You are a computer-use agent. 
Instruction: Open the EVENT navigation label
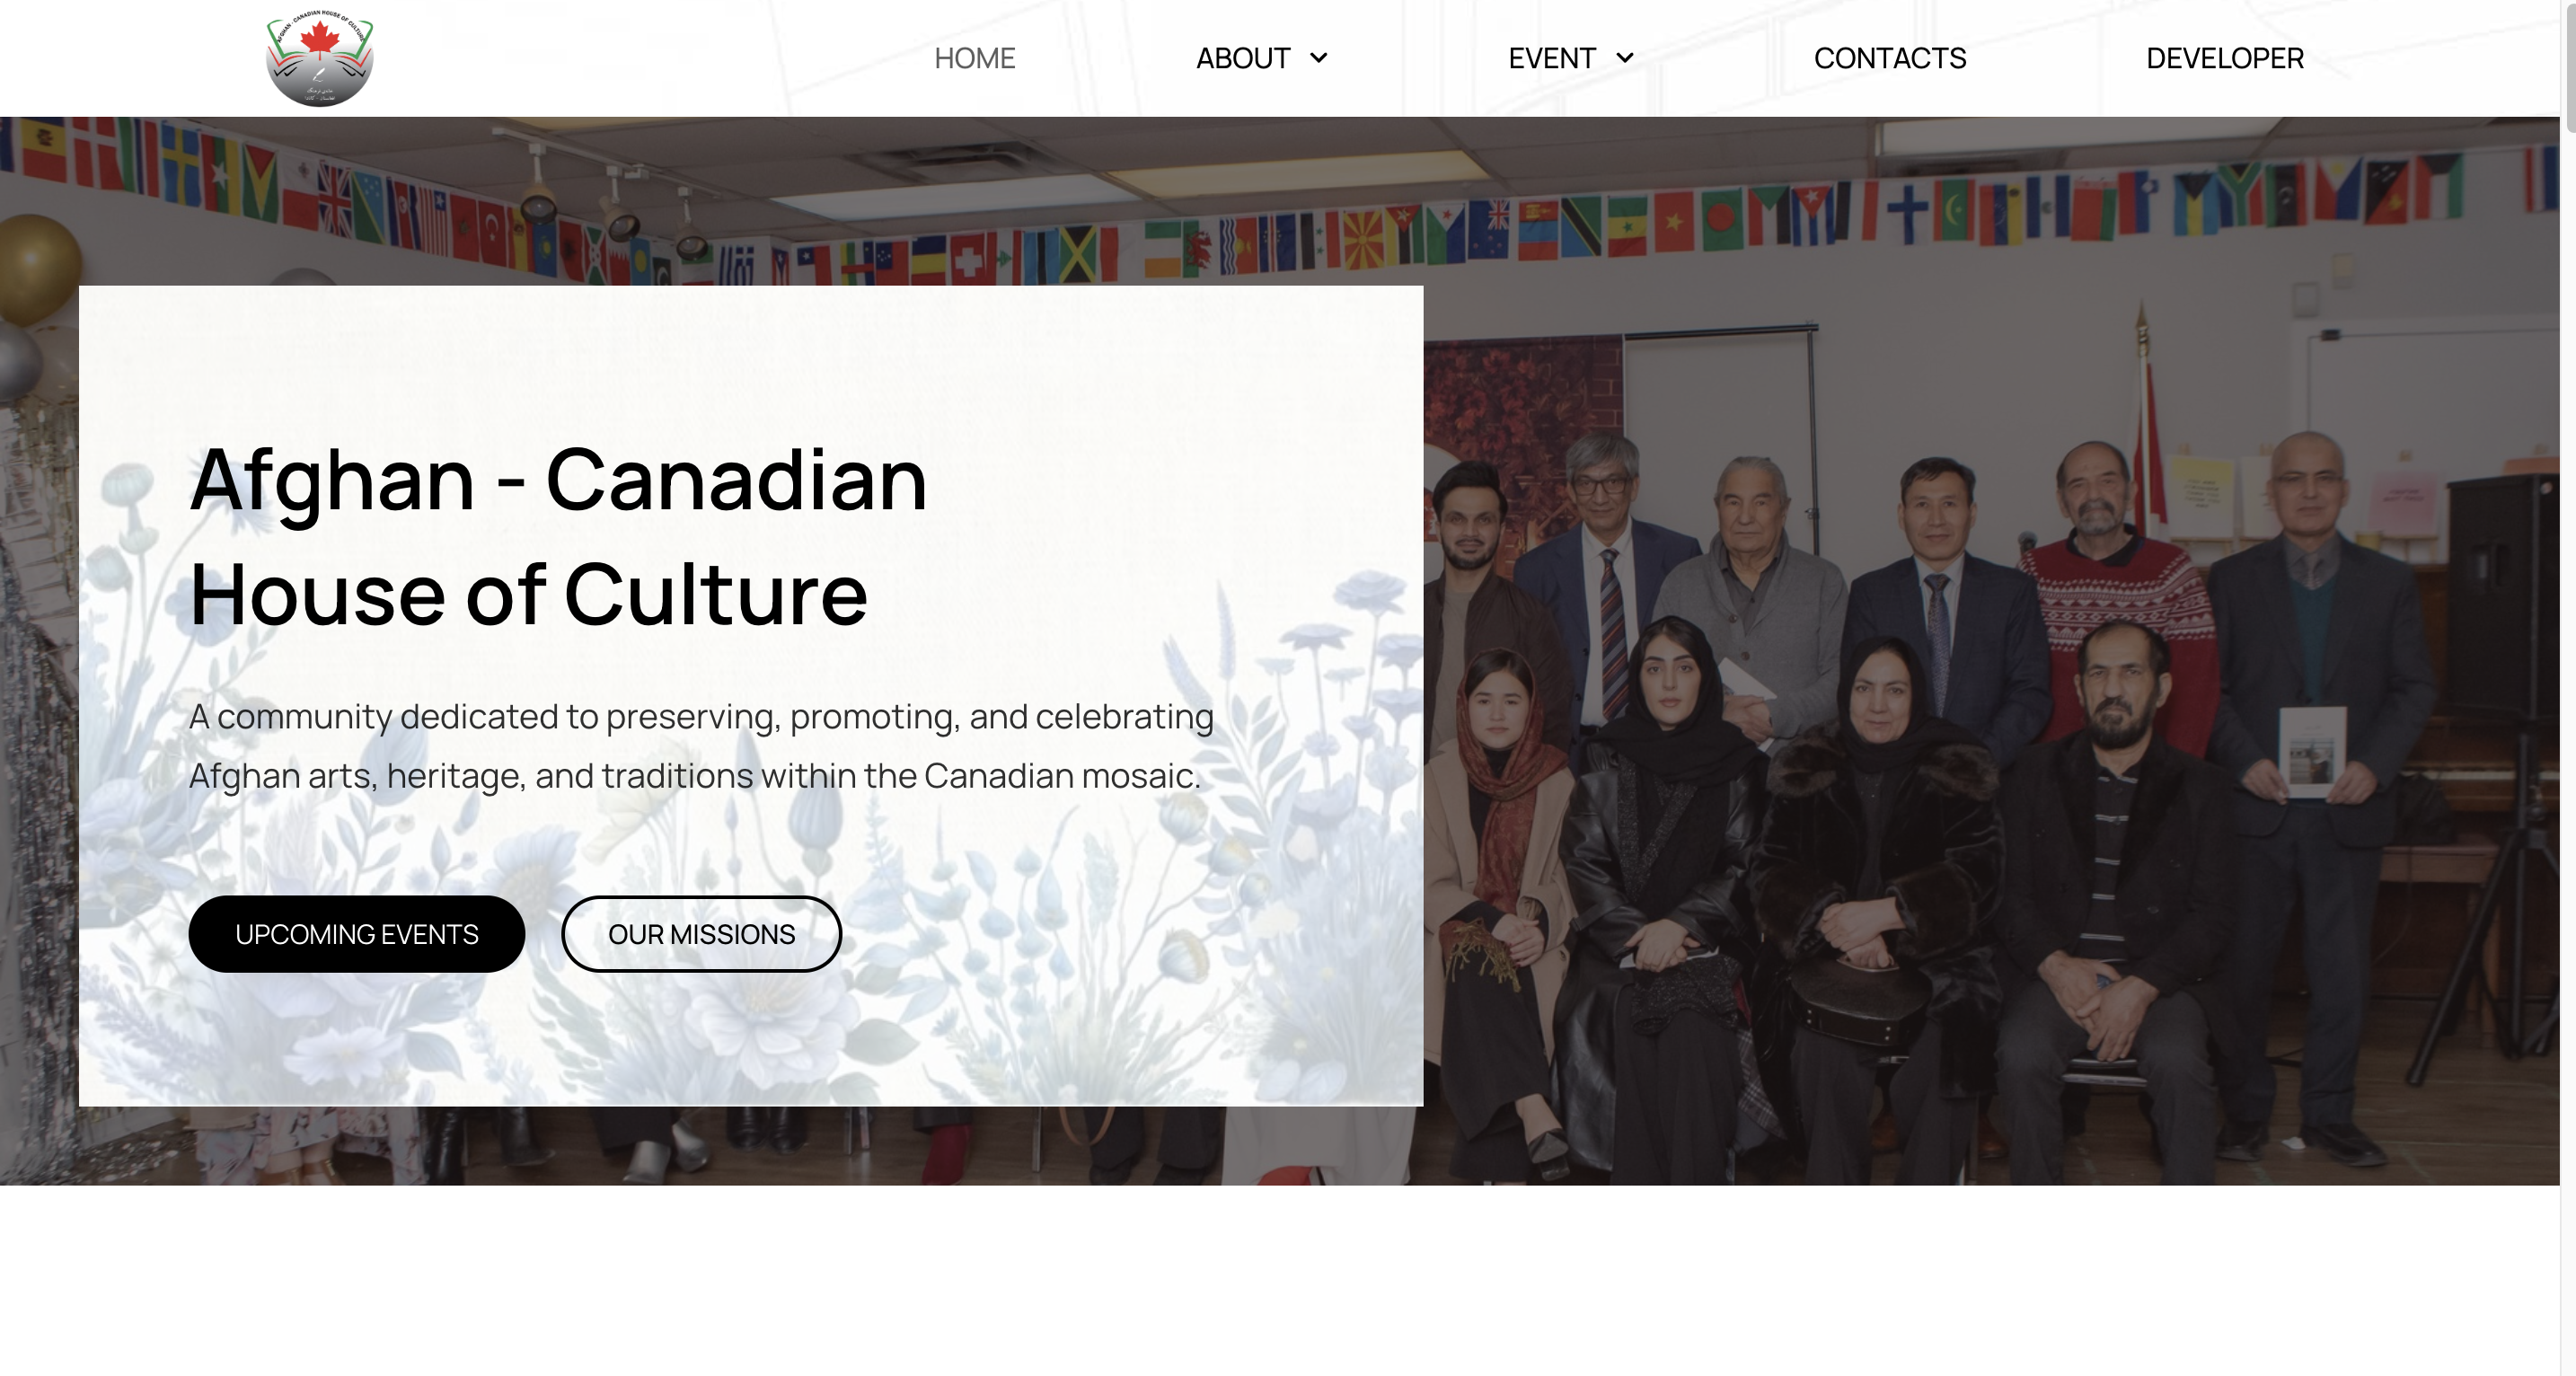tap(1551, 58)
